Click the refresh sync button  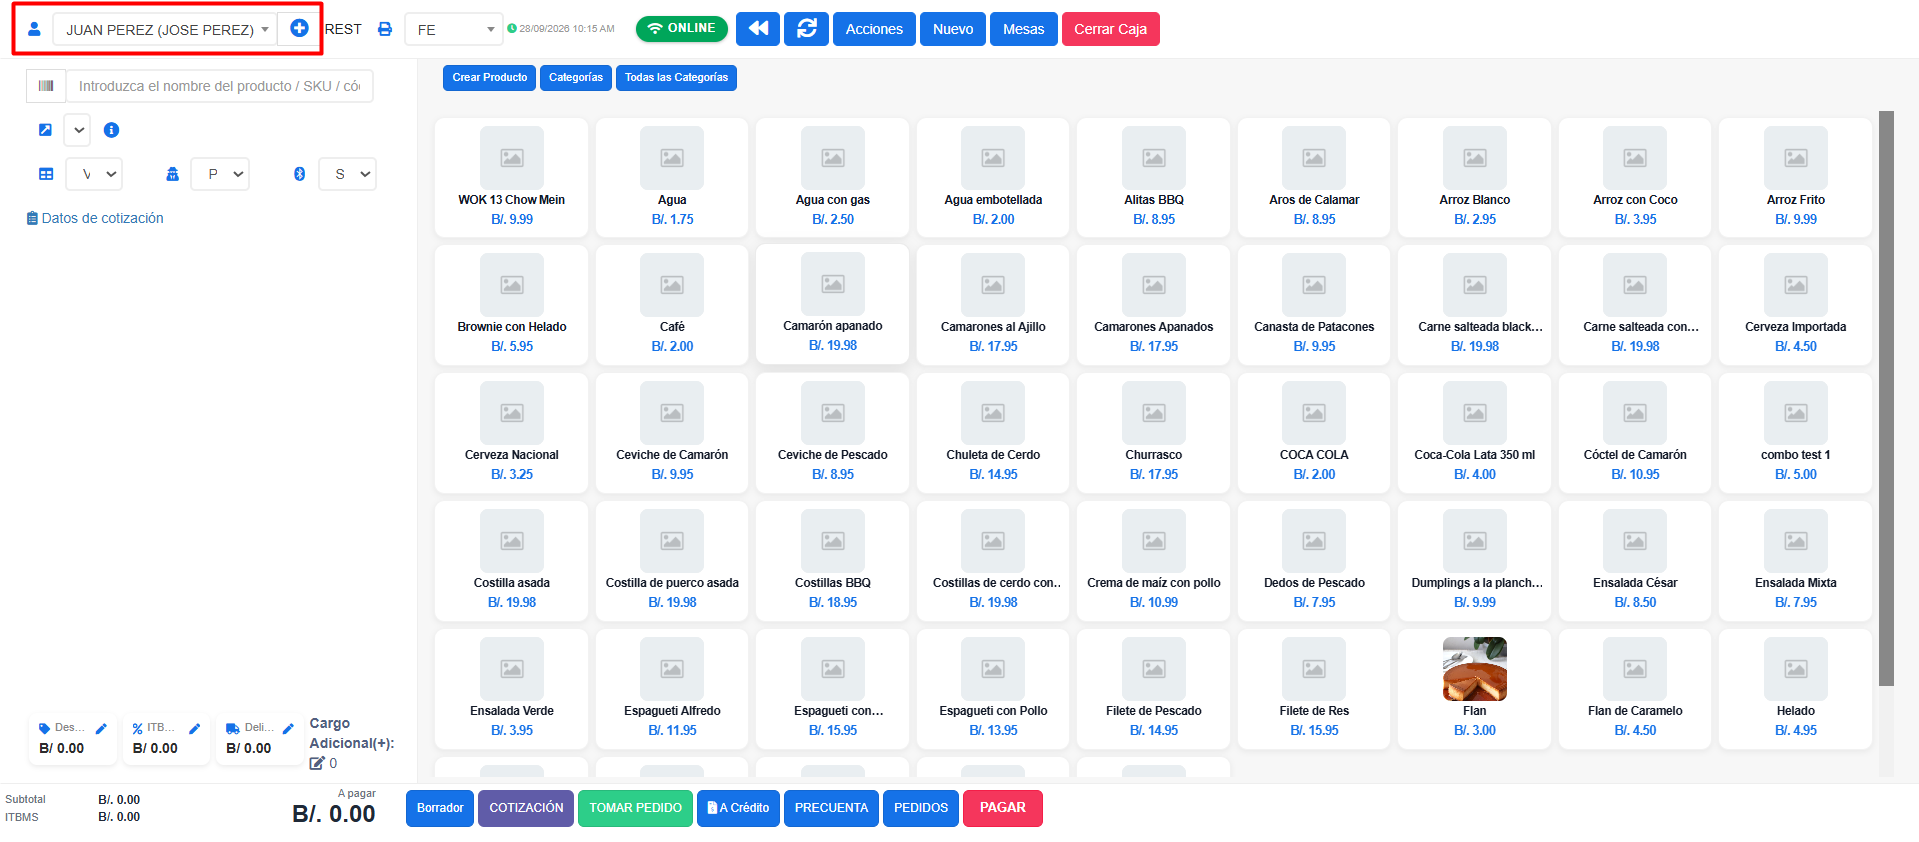click(x=806, y=29)
